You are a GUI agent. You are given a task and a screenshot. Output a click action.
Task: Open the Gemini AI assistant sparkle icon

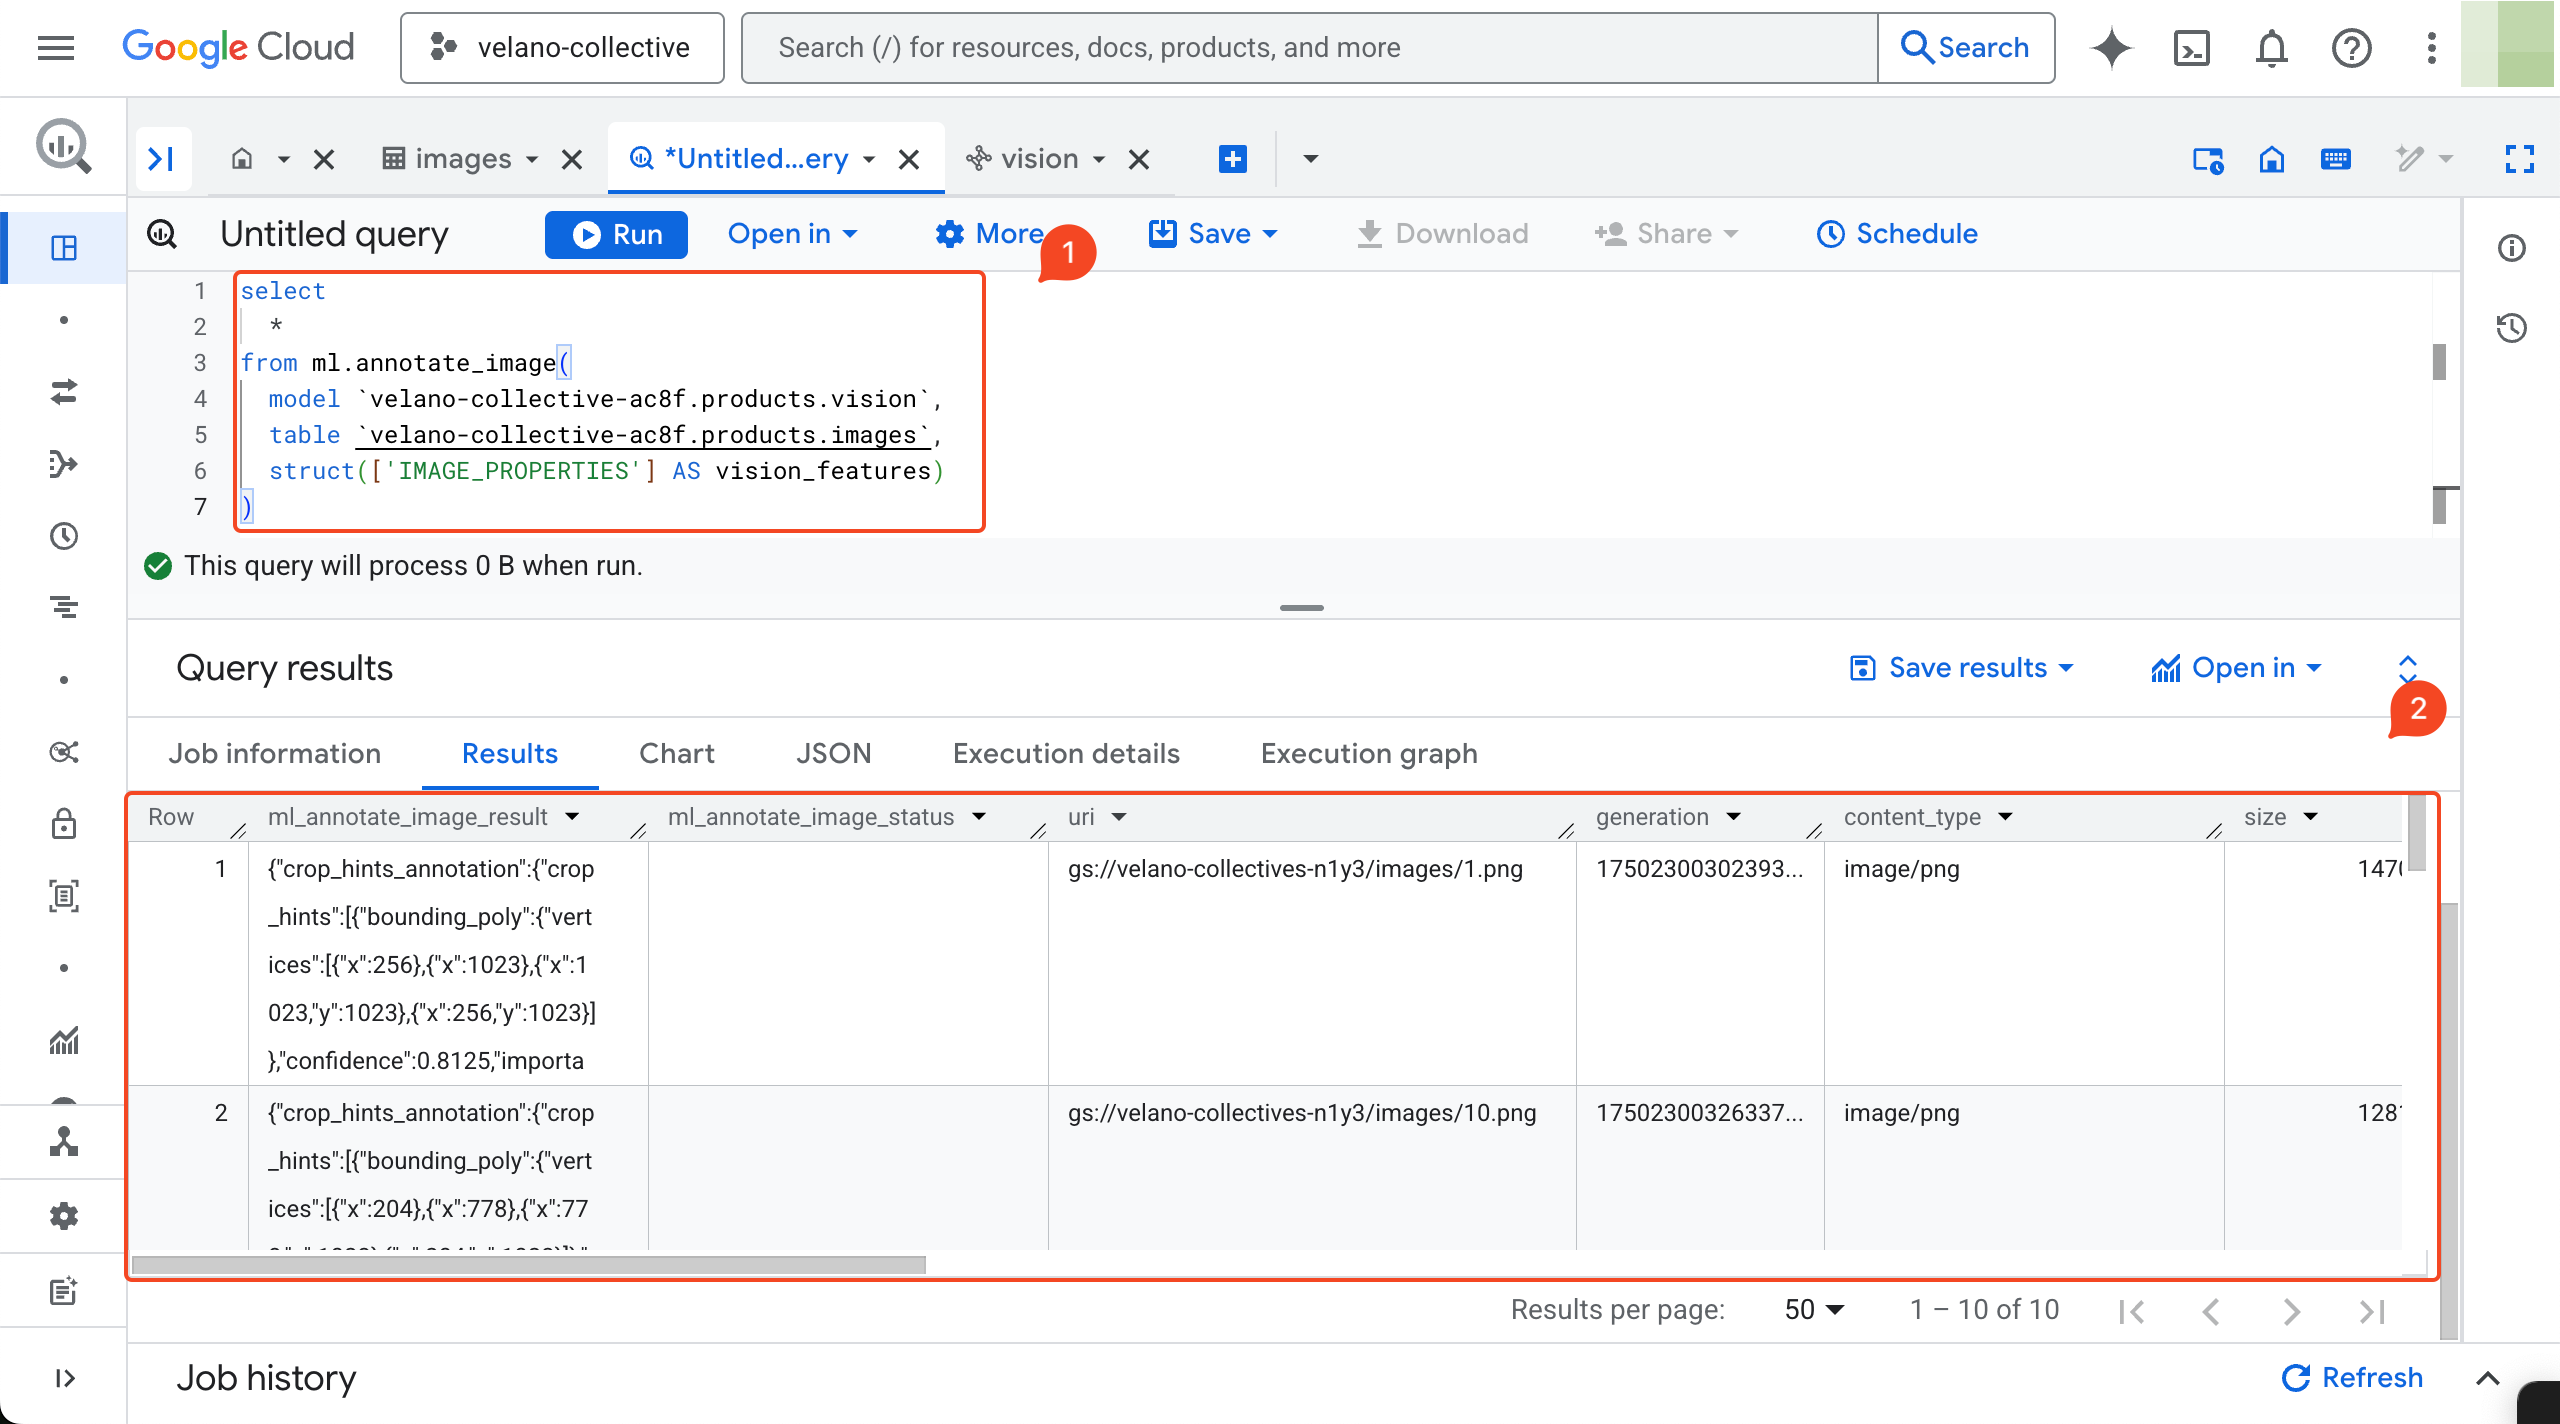pyautogui.click(x=2111, y=47)
